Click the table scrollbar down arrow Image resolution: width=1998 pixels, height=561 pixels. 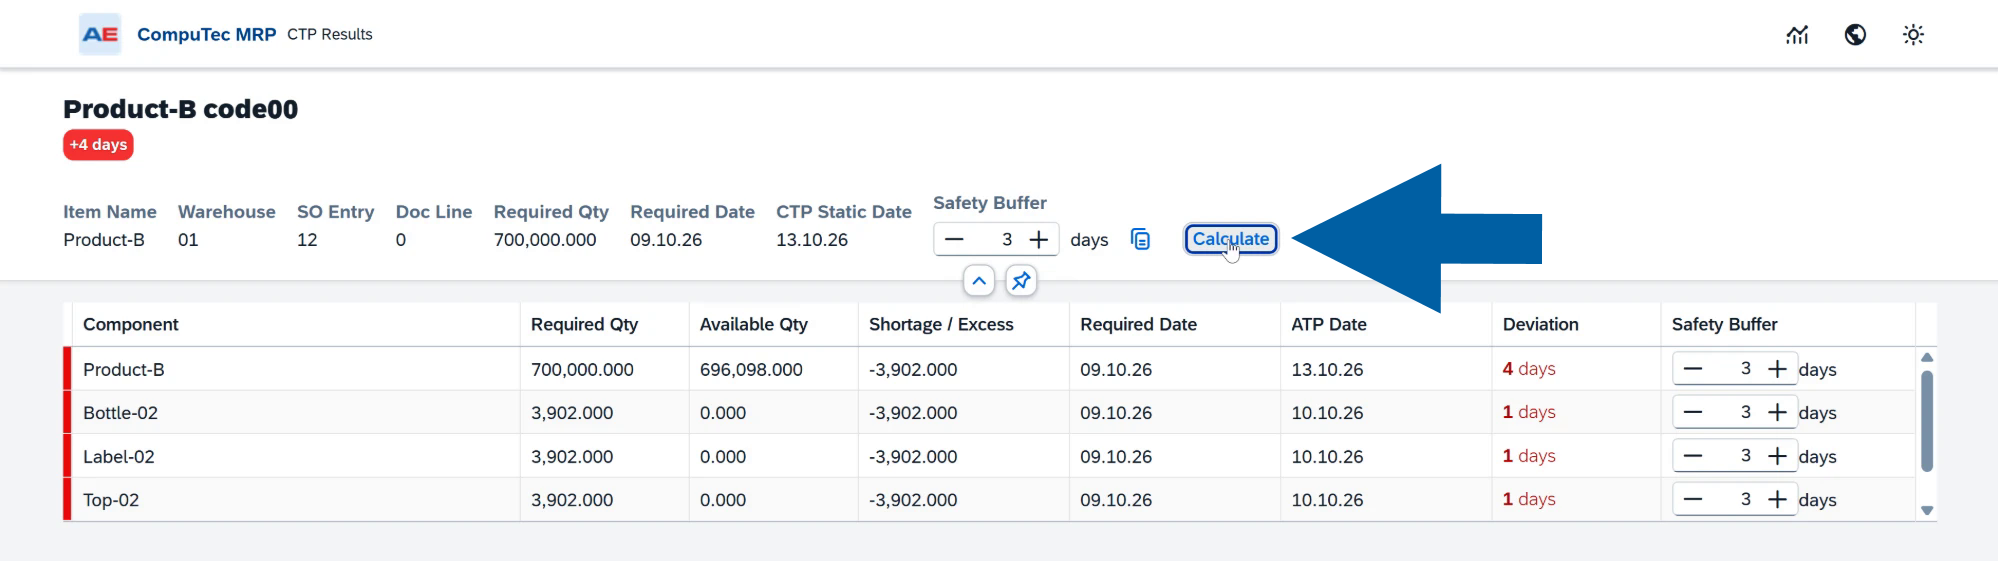point(1927,511)
